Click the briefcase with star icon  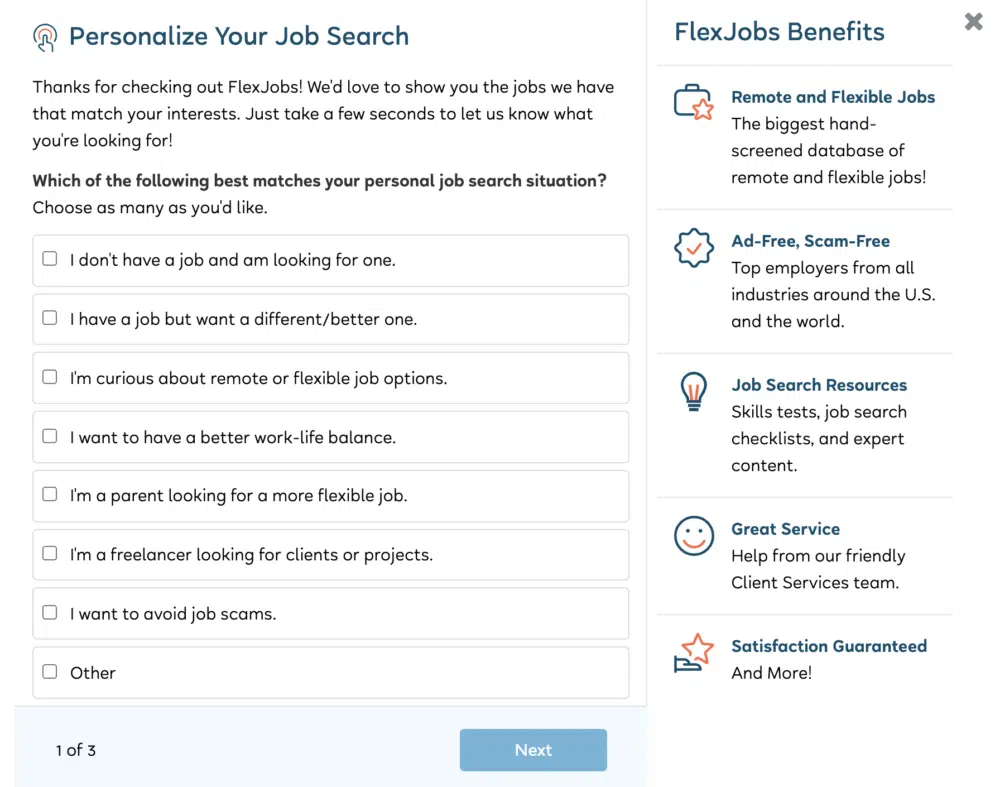(694, 102)
